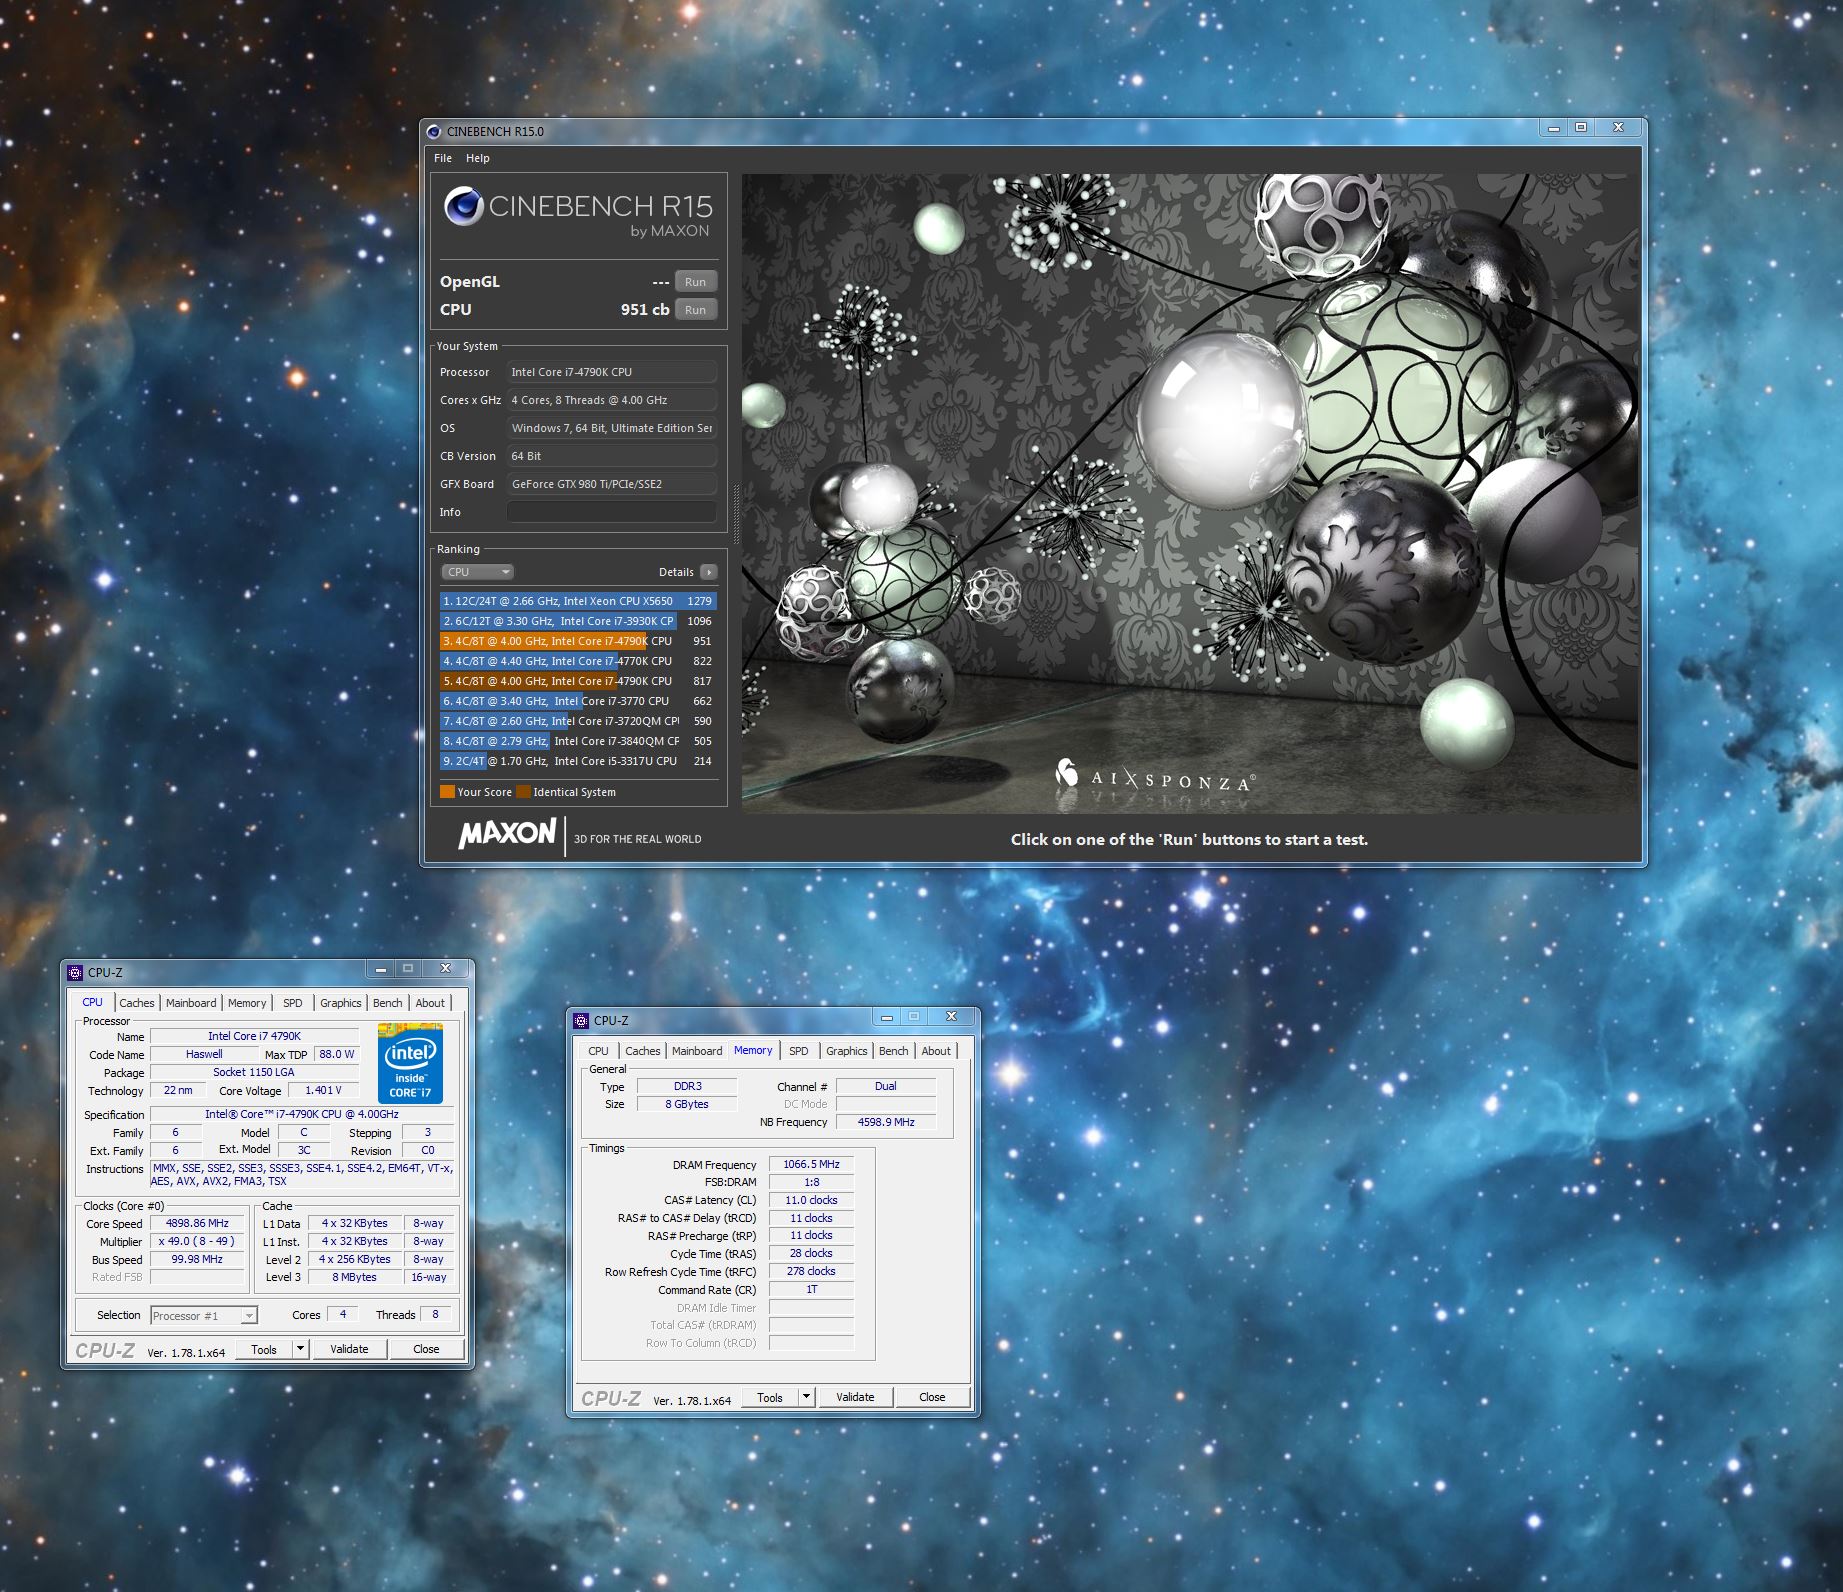
Task: Click Close button in Memory CPU-Z window
Action: point(932,1397)
